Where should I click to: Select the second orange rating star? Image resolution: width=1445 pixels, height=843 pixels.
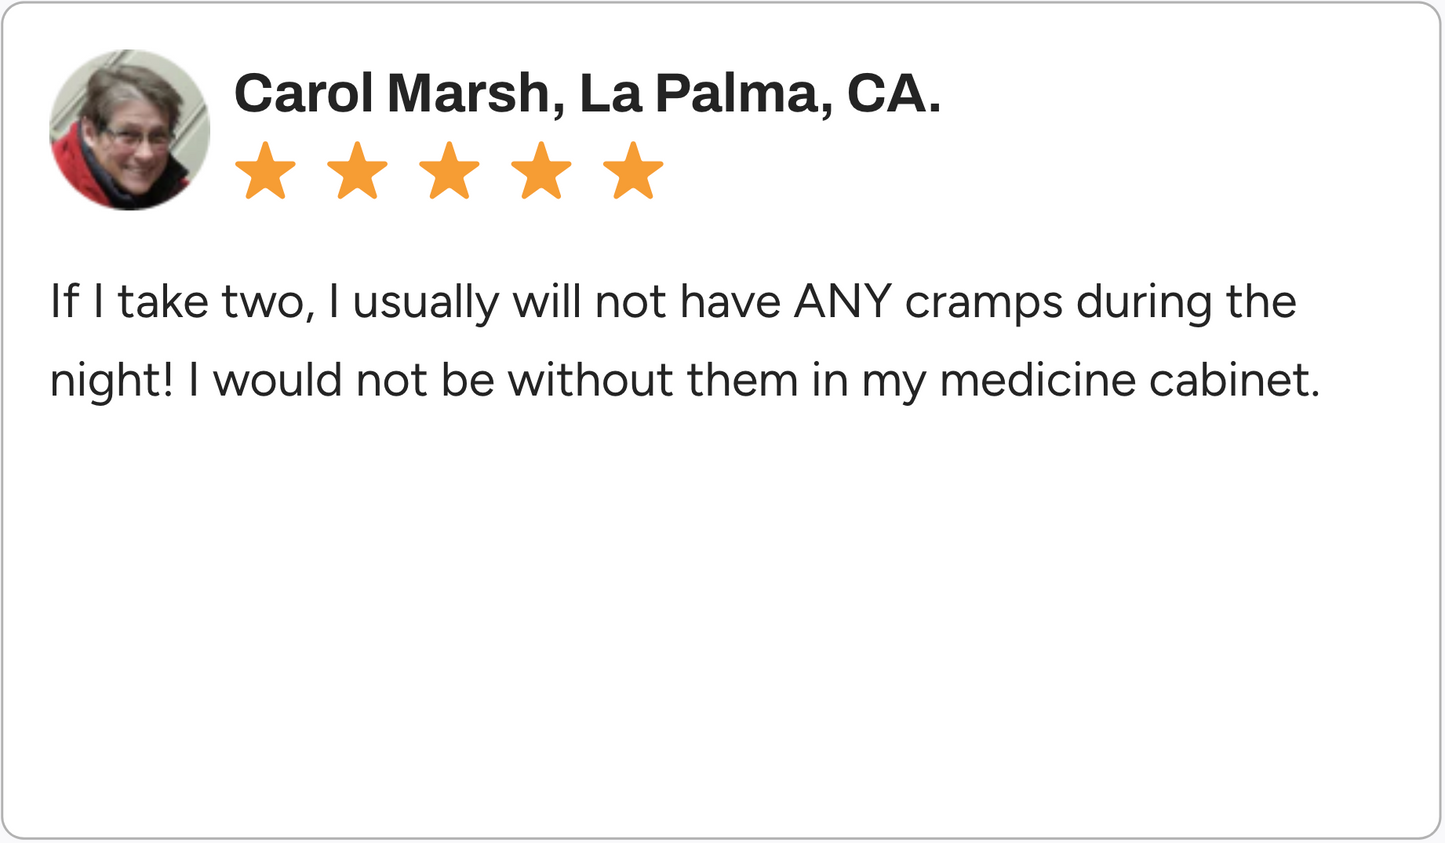point(357,171)
